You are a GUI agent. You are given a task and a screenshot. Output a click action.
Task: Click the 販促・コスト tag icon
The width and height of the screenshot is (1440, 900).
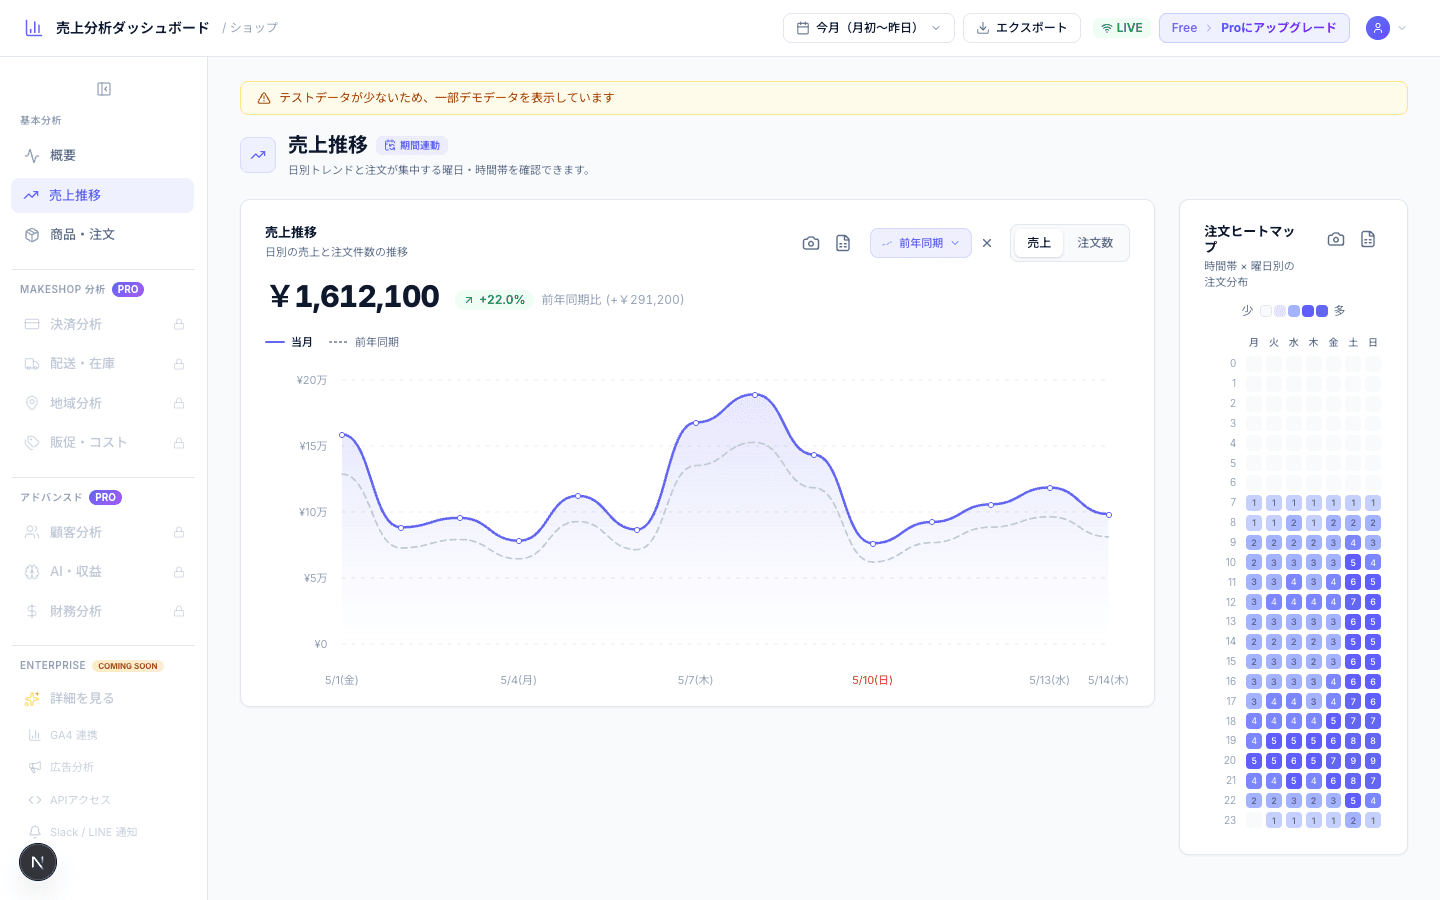[x=32, y=443]
